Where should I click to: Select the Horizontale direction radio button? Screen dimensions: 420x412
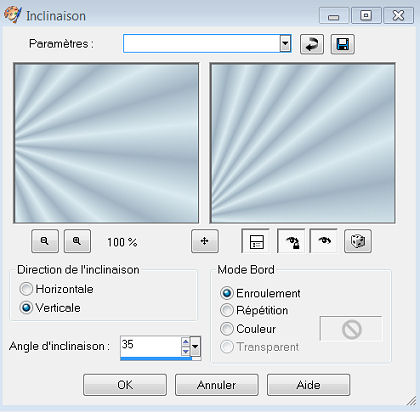[26, 289]
